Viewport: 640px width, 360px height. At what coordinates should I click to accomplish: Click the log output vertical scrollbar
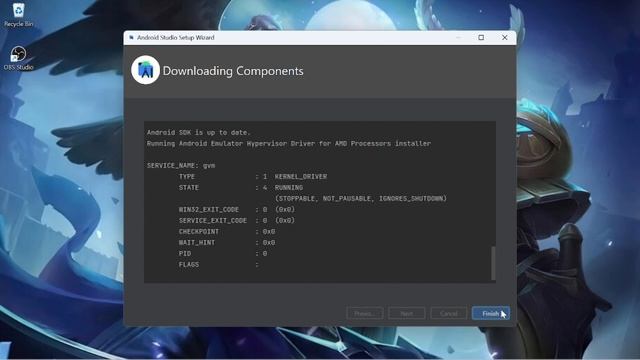(493, 263)
